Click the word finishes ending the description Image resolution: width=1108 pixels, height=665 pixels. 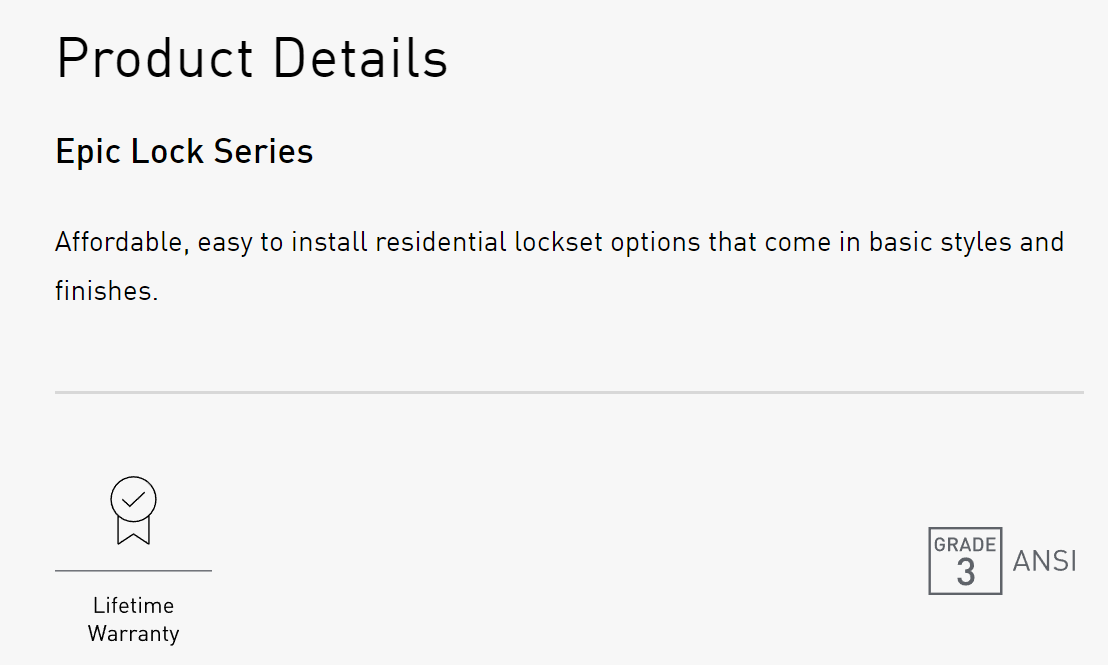[106, 291]
